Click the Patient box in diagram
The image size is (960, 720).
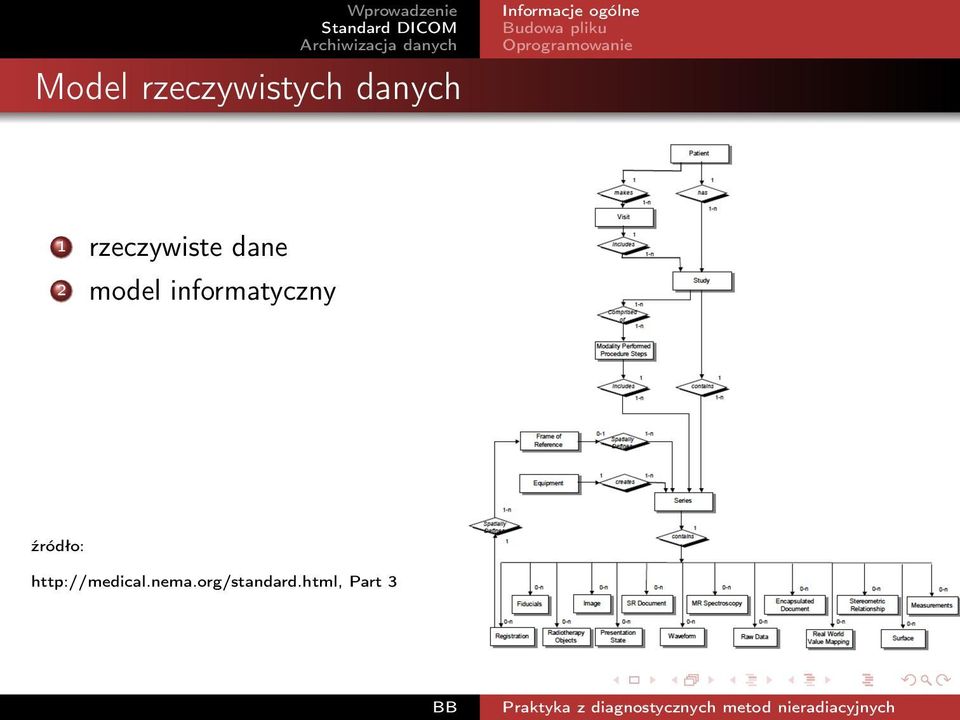(x=699, y=154)
